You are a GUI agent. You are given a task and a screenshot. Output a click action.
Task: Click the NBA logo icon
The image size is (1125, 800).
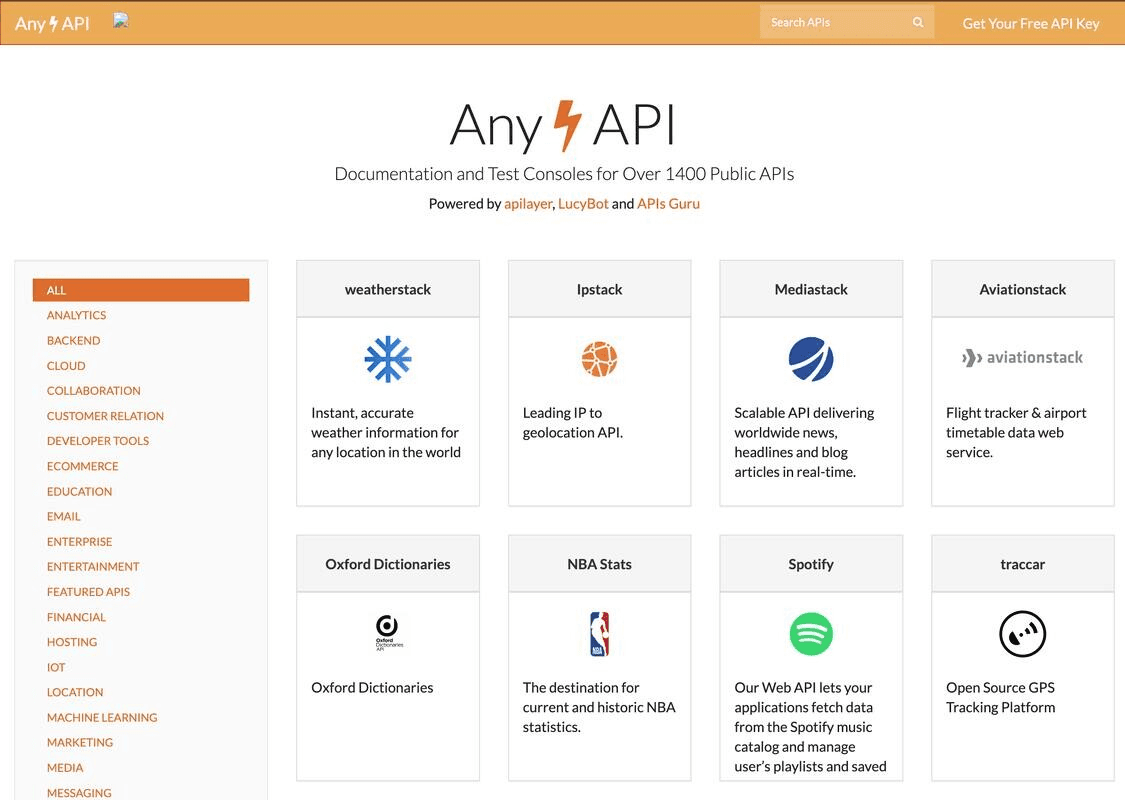click(599, 634)
